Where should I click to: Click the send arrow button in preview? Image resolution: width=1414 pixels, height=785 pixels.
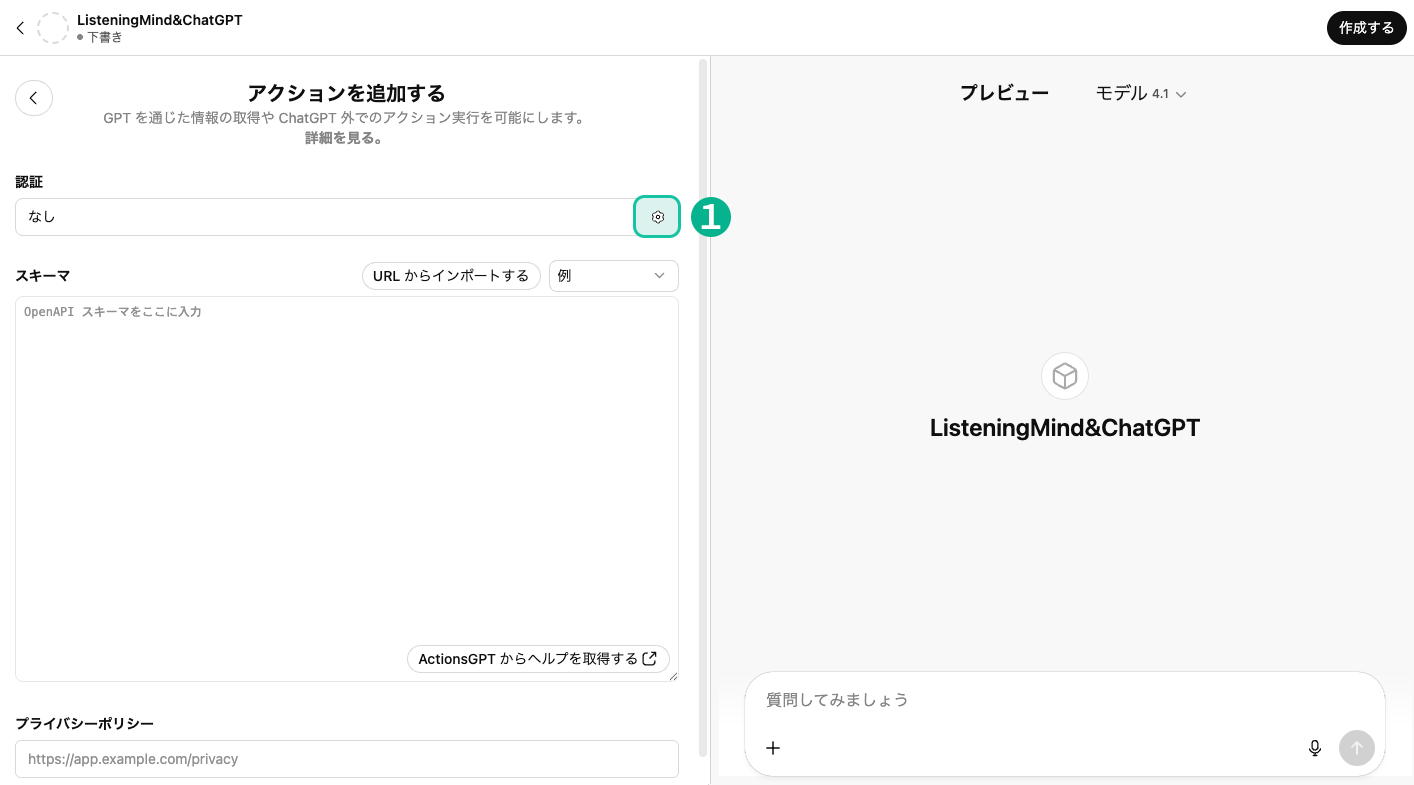click(1357, 747)
